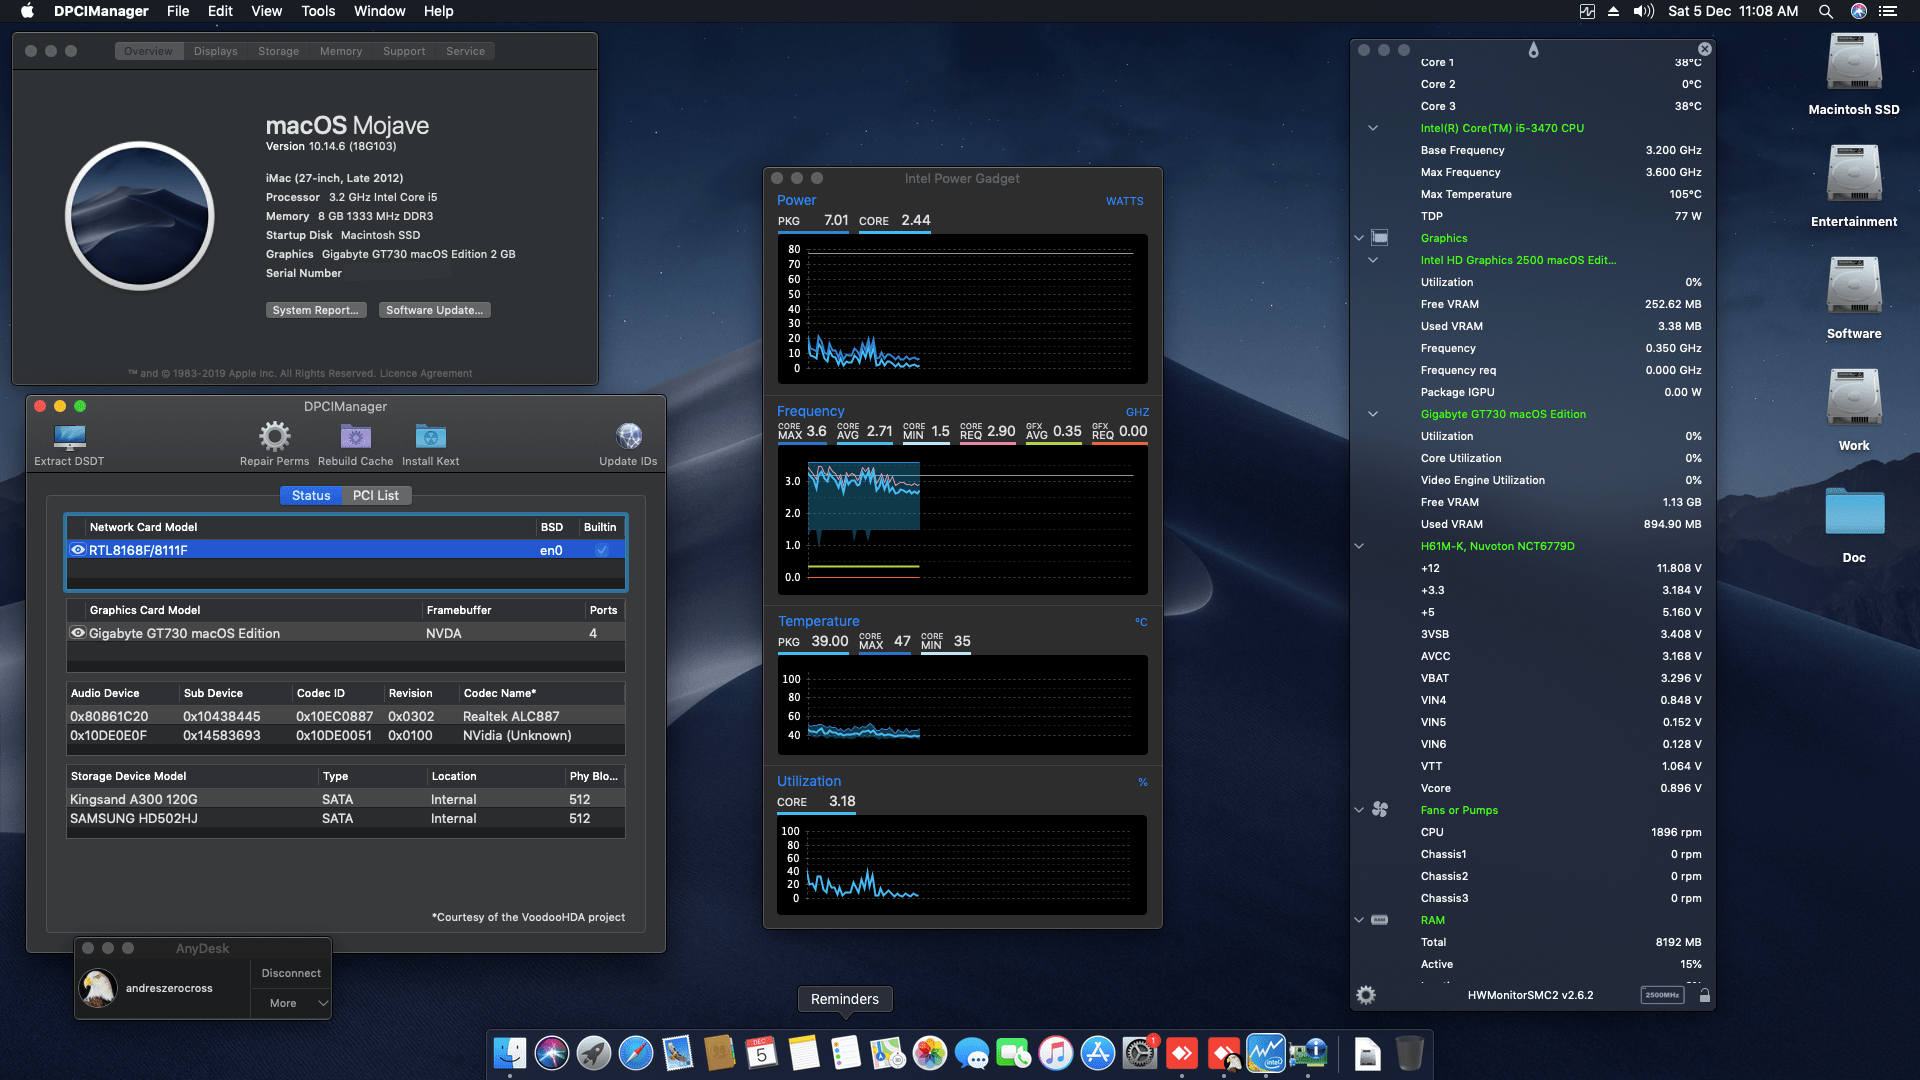Screen dimensions: 1920x1080
Task: Click the System Report button
Action: point(316,310)
